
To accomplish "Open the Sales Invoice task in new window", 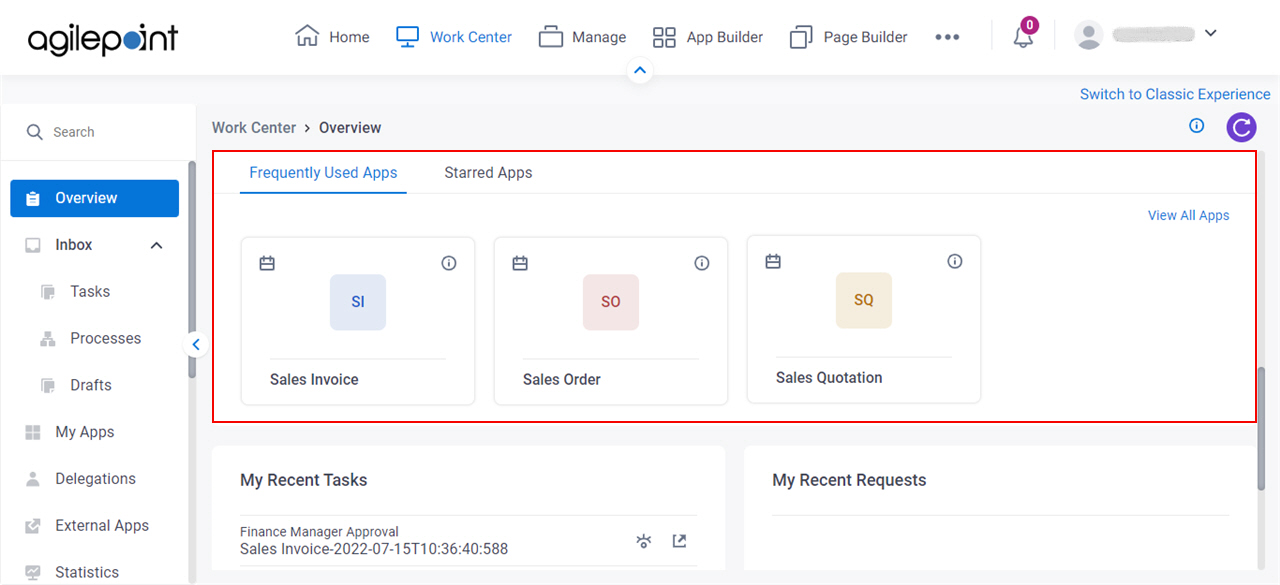I will pos(679,541).
